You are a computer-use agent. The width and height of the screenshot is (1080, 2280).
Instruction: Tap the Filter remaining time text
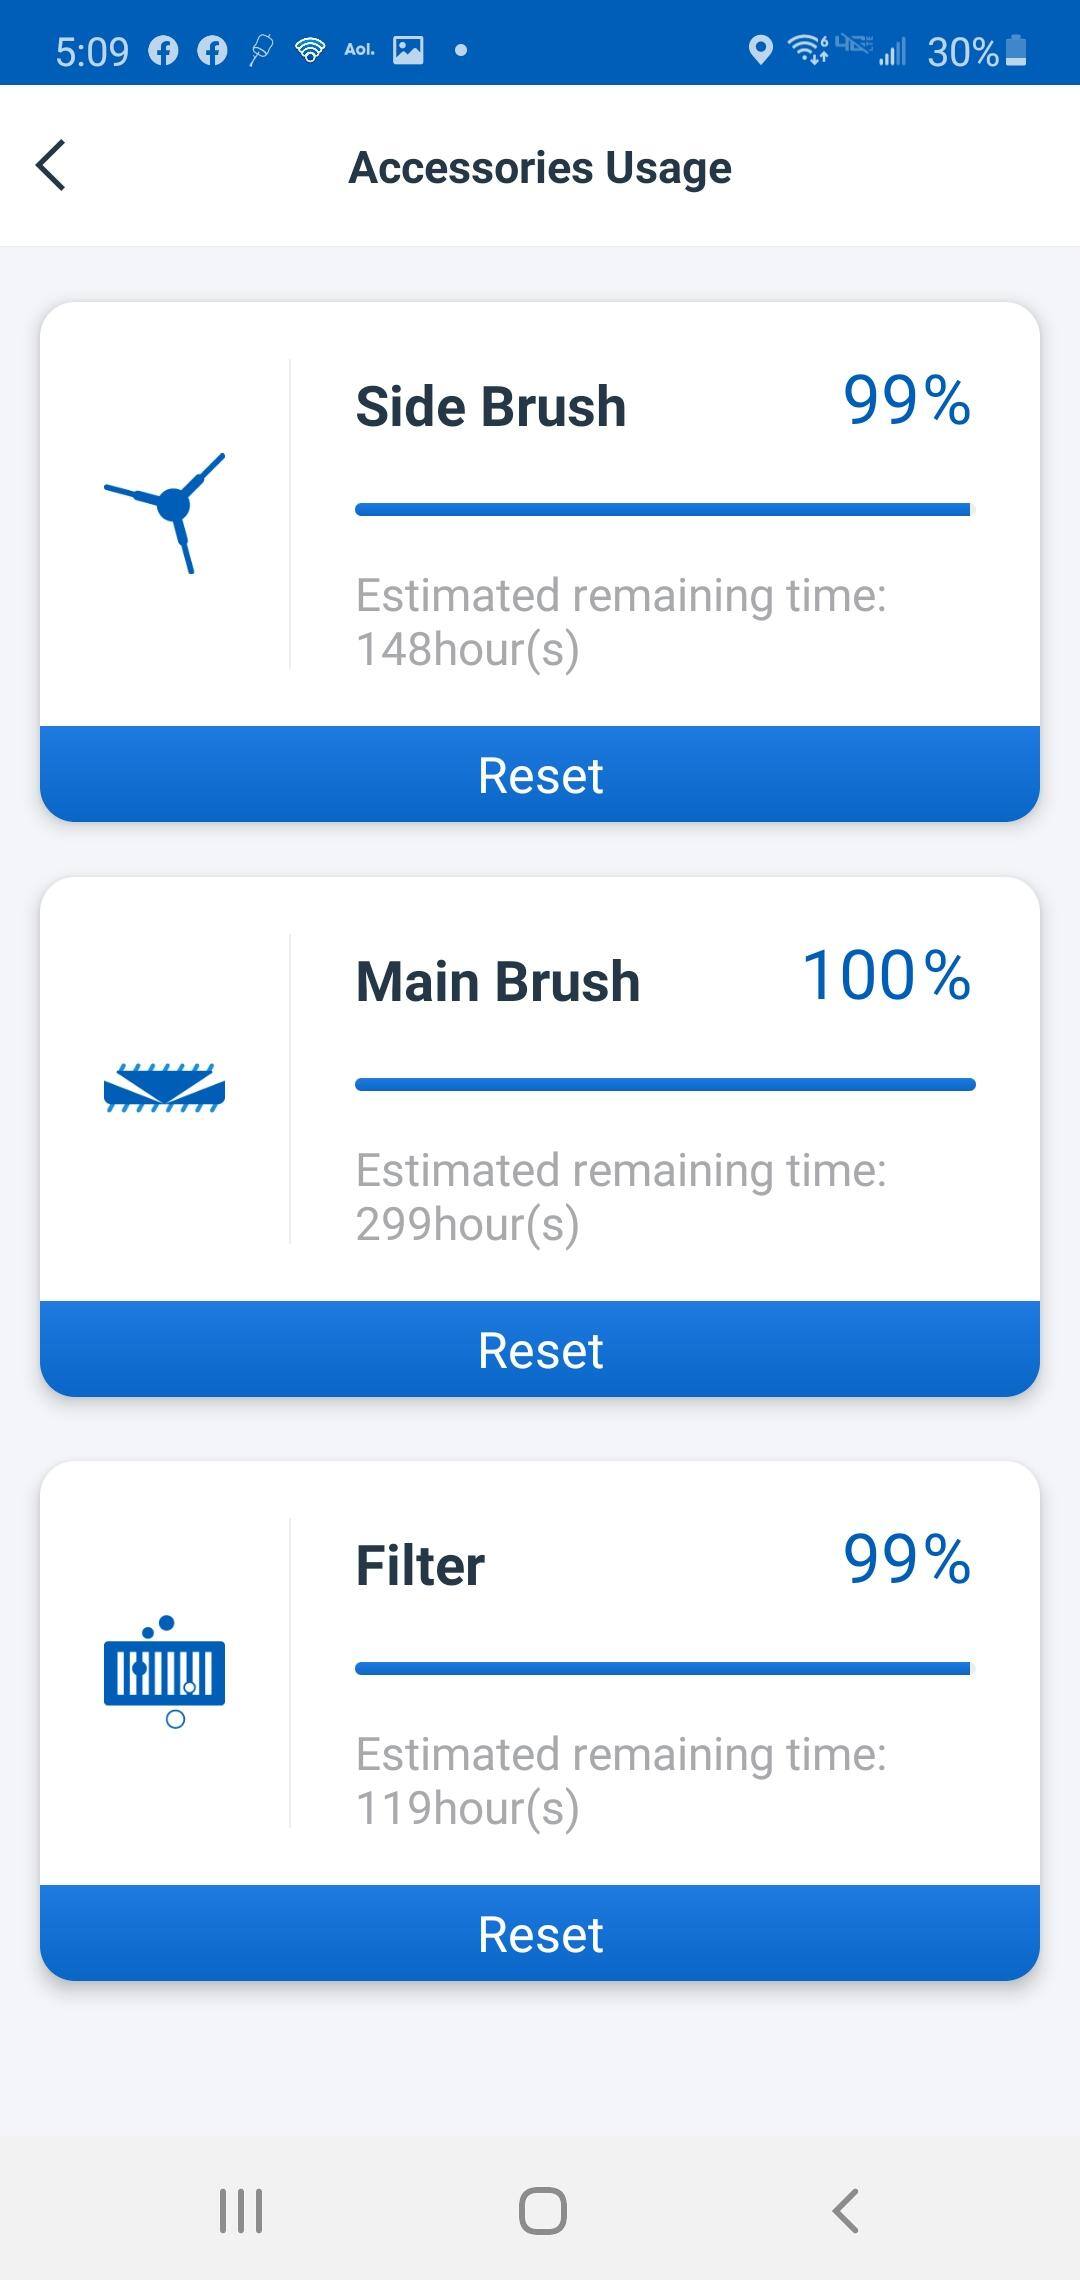pos(620,1781)
